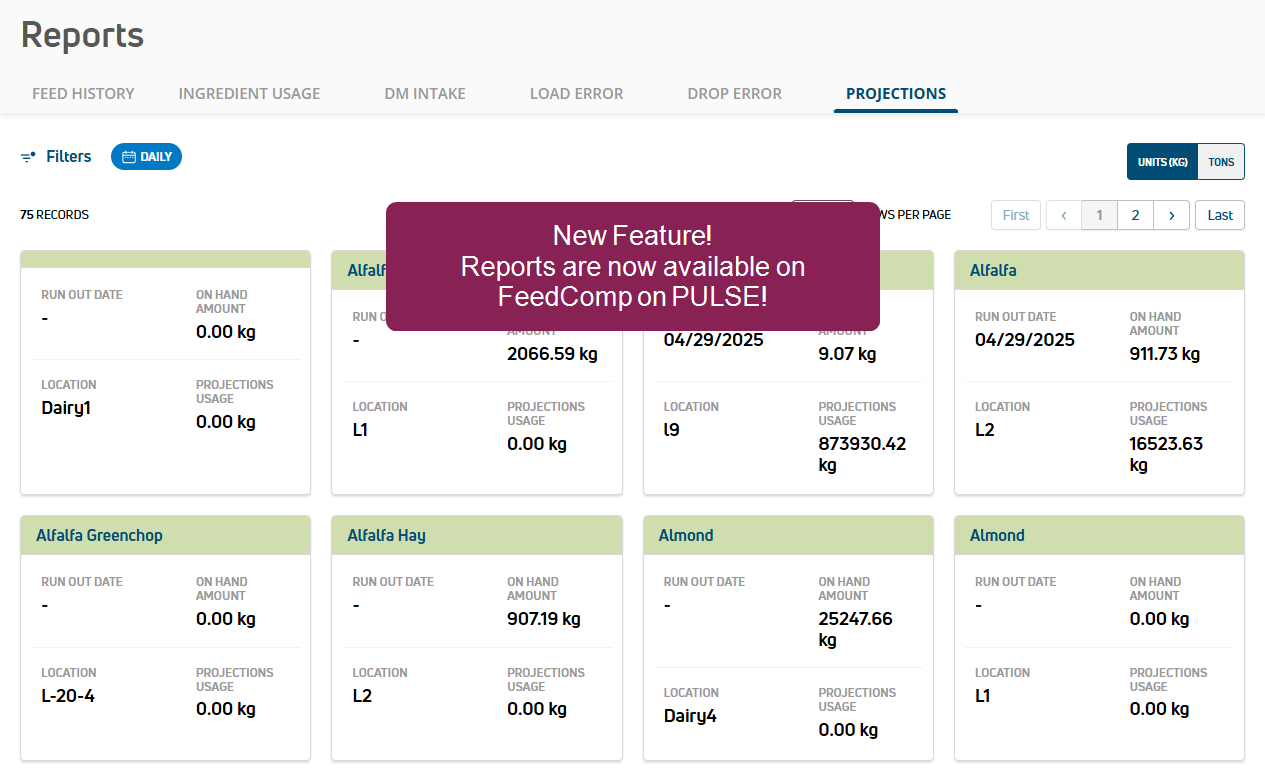The image size is (1265, 782).
Task: Select page 1 in pagination
Action: [1100, 215]
